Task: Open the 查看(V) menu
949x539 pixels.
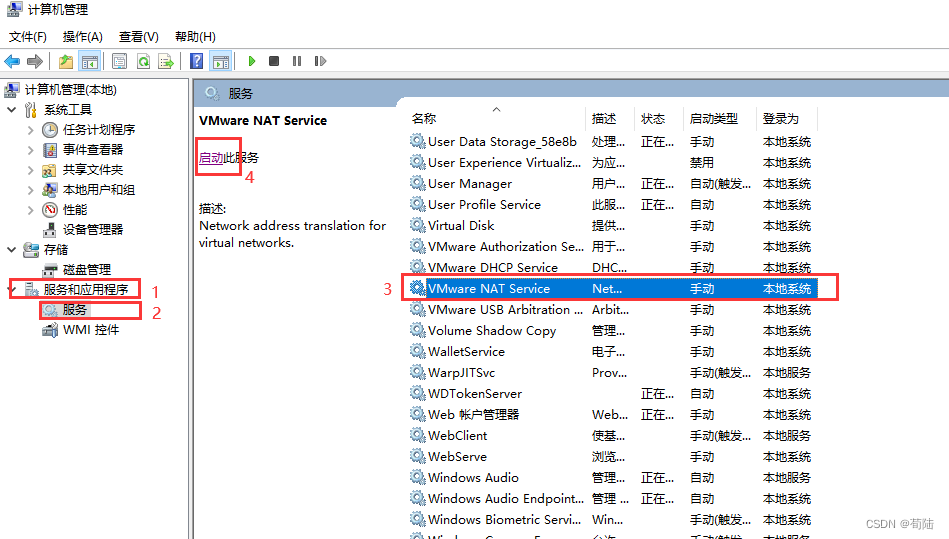Action: click(x=139, y=37)
